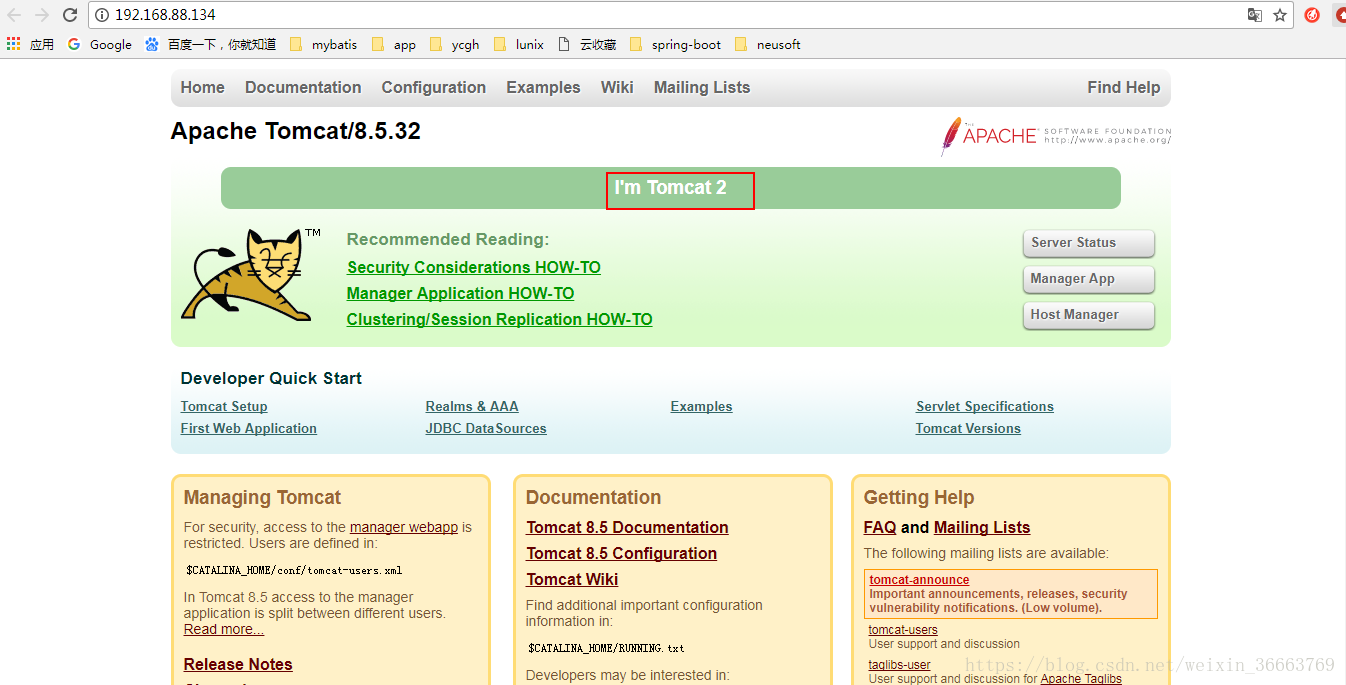Open the Mailing Lists nav item
The width and height of the screenshot is (1346, 685).
702,87
